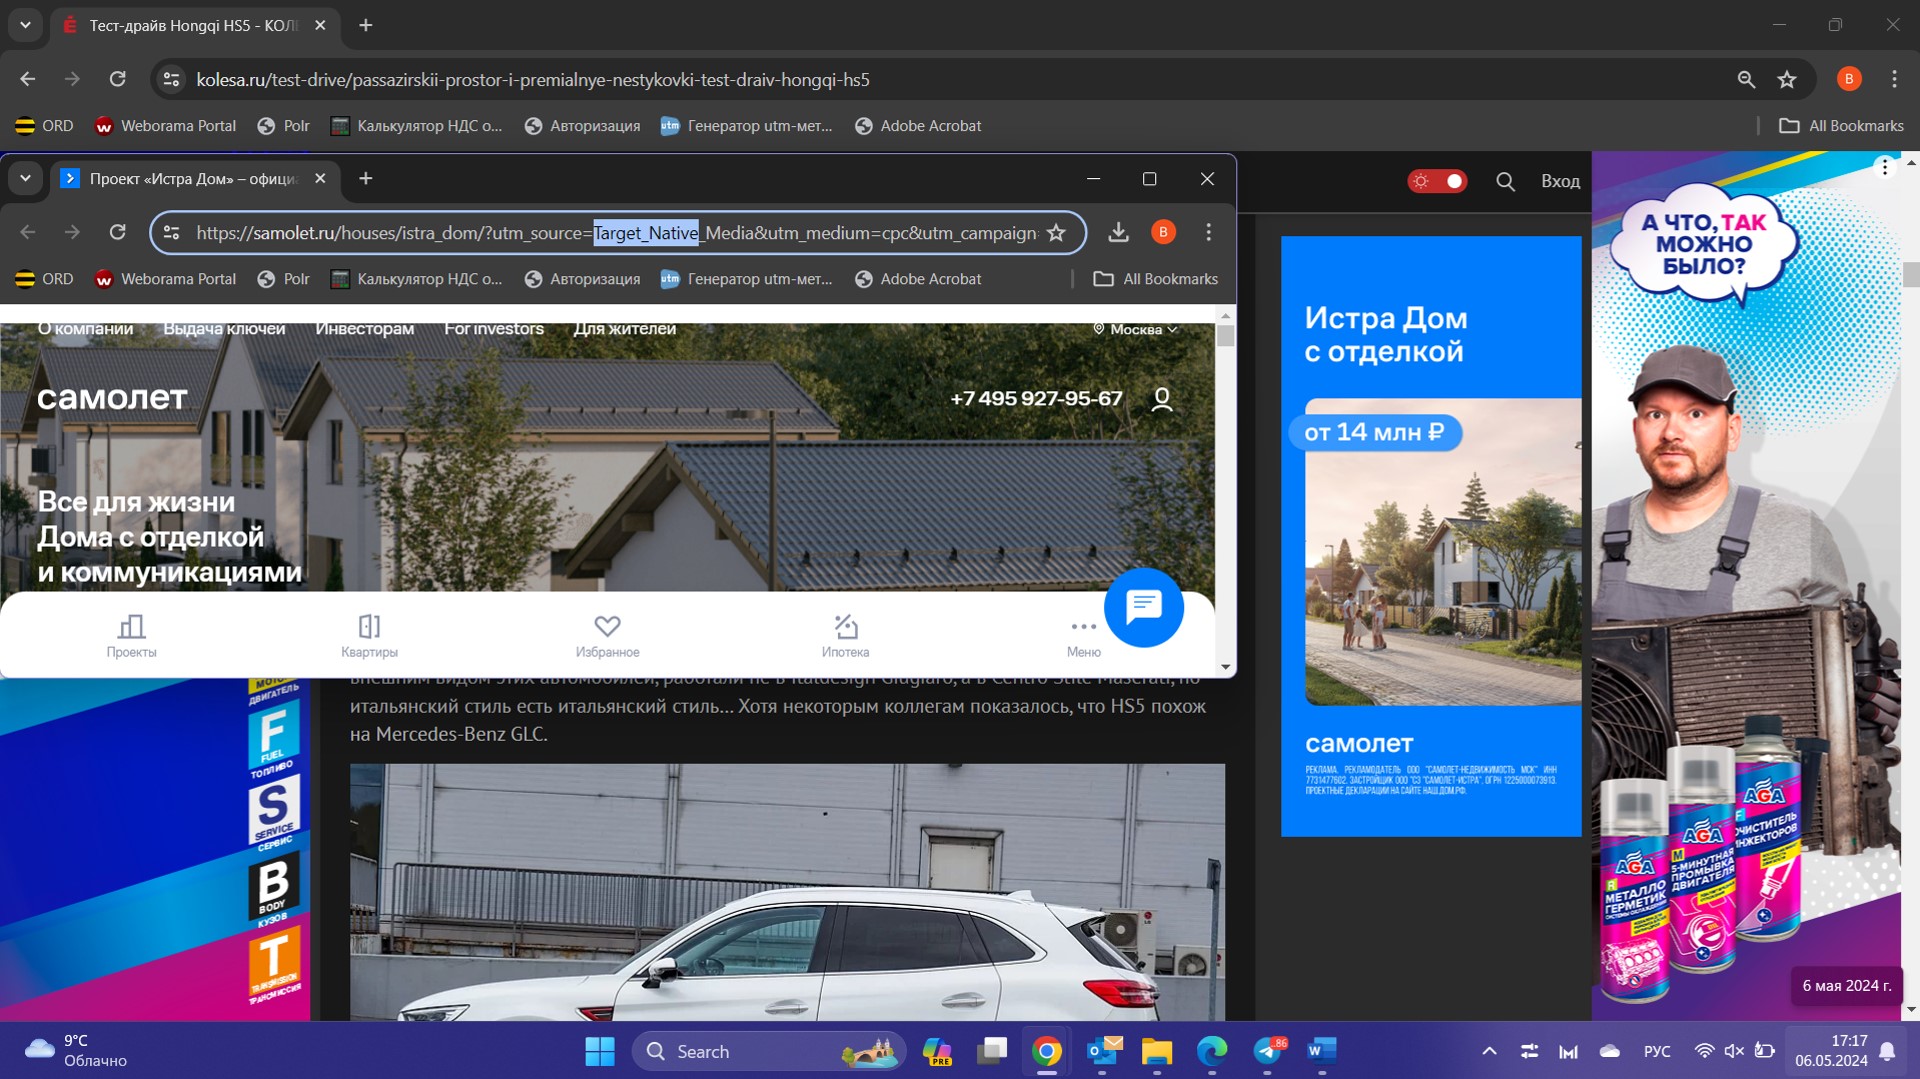
Task: Open the zoom magnifier in the kolesa.ru address bar
Action: click(x=1746, y=79)
